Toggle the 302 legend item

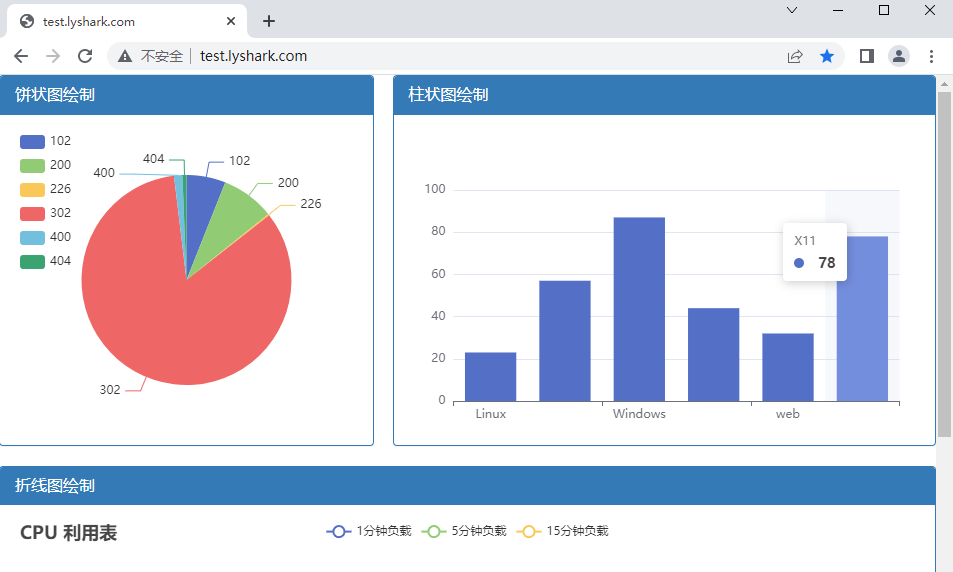click(45, 213)
